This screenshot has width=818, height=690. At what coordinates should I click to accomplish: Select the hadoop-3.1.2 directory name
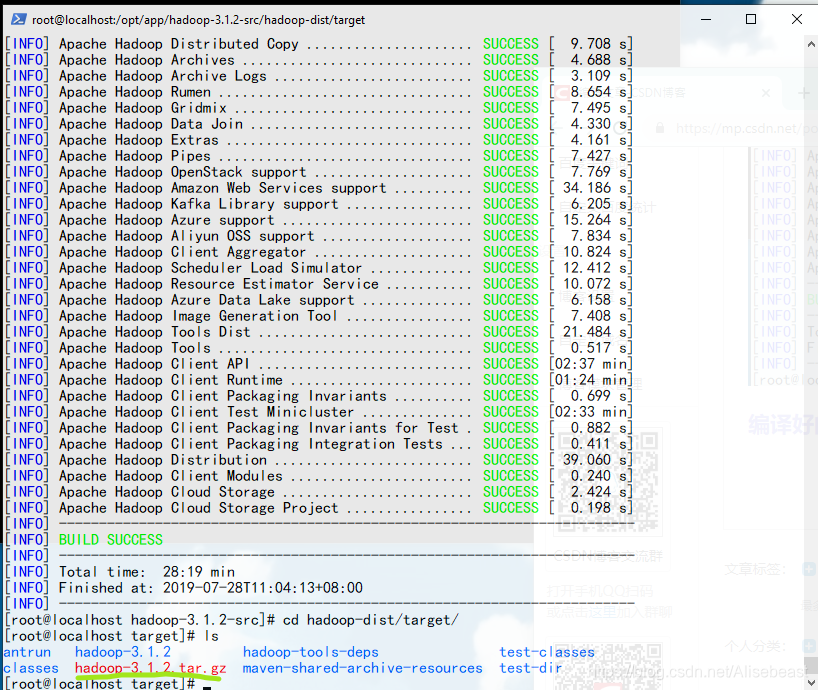click(123, 652)
